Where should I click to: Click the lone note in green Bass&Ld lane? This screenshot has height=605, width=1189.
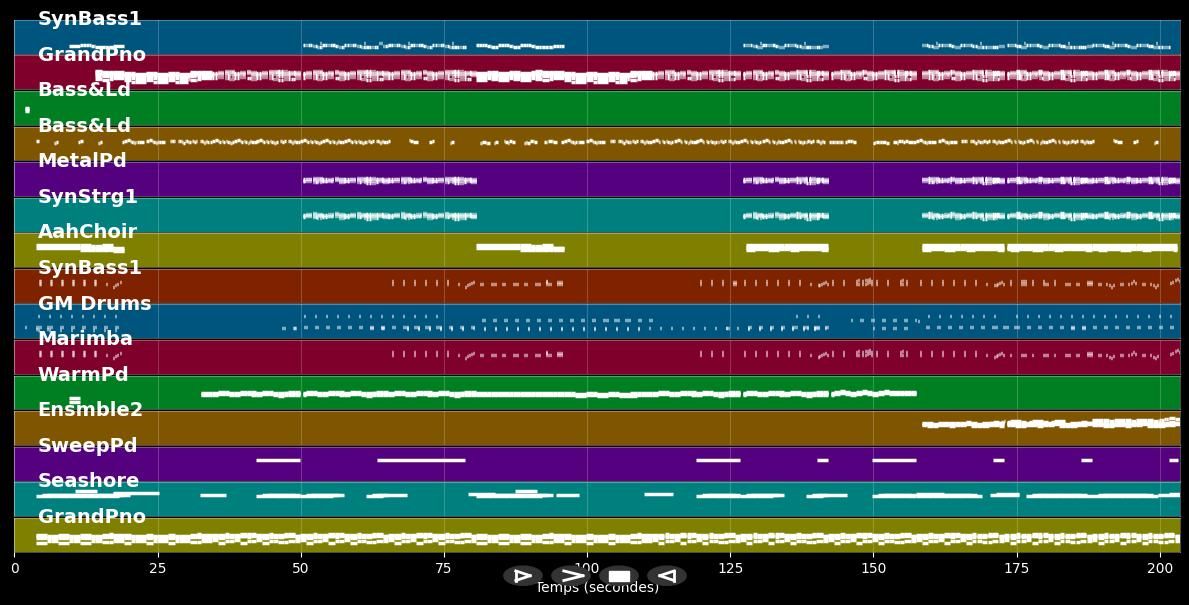pos(27,110)
